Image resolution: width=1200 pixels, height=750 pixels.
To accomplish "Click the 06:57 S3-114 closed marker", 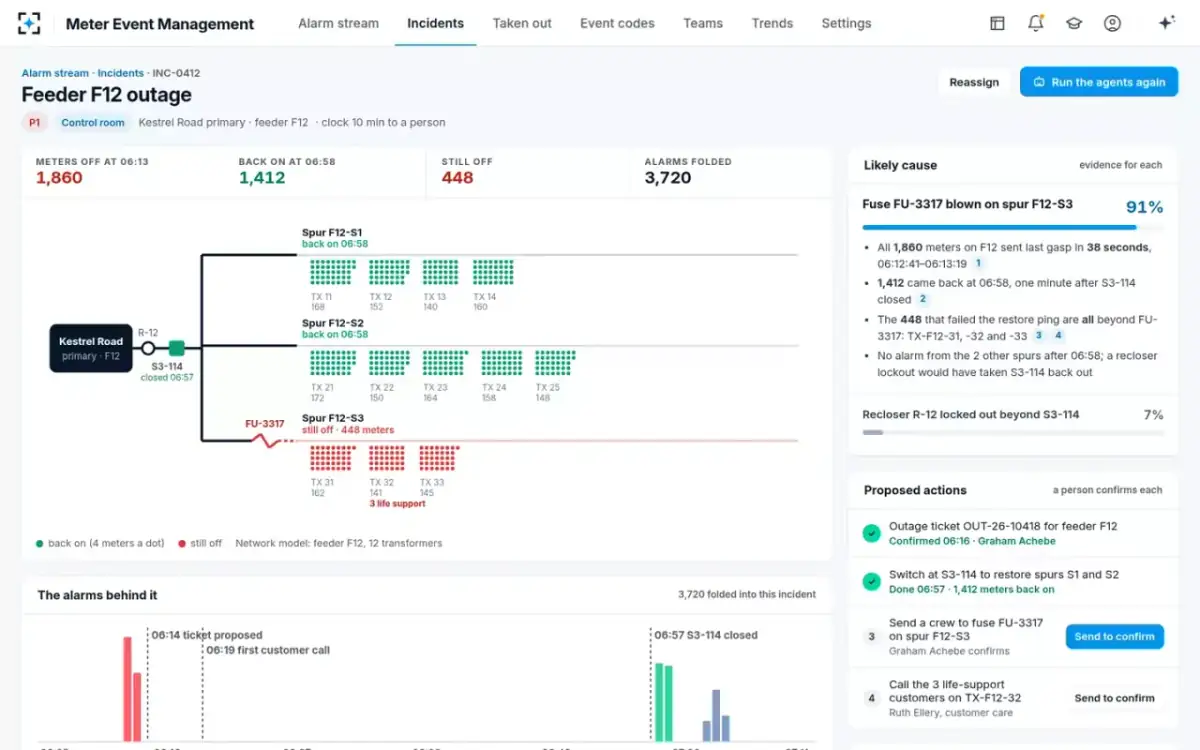I will click(706, 635).
